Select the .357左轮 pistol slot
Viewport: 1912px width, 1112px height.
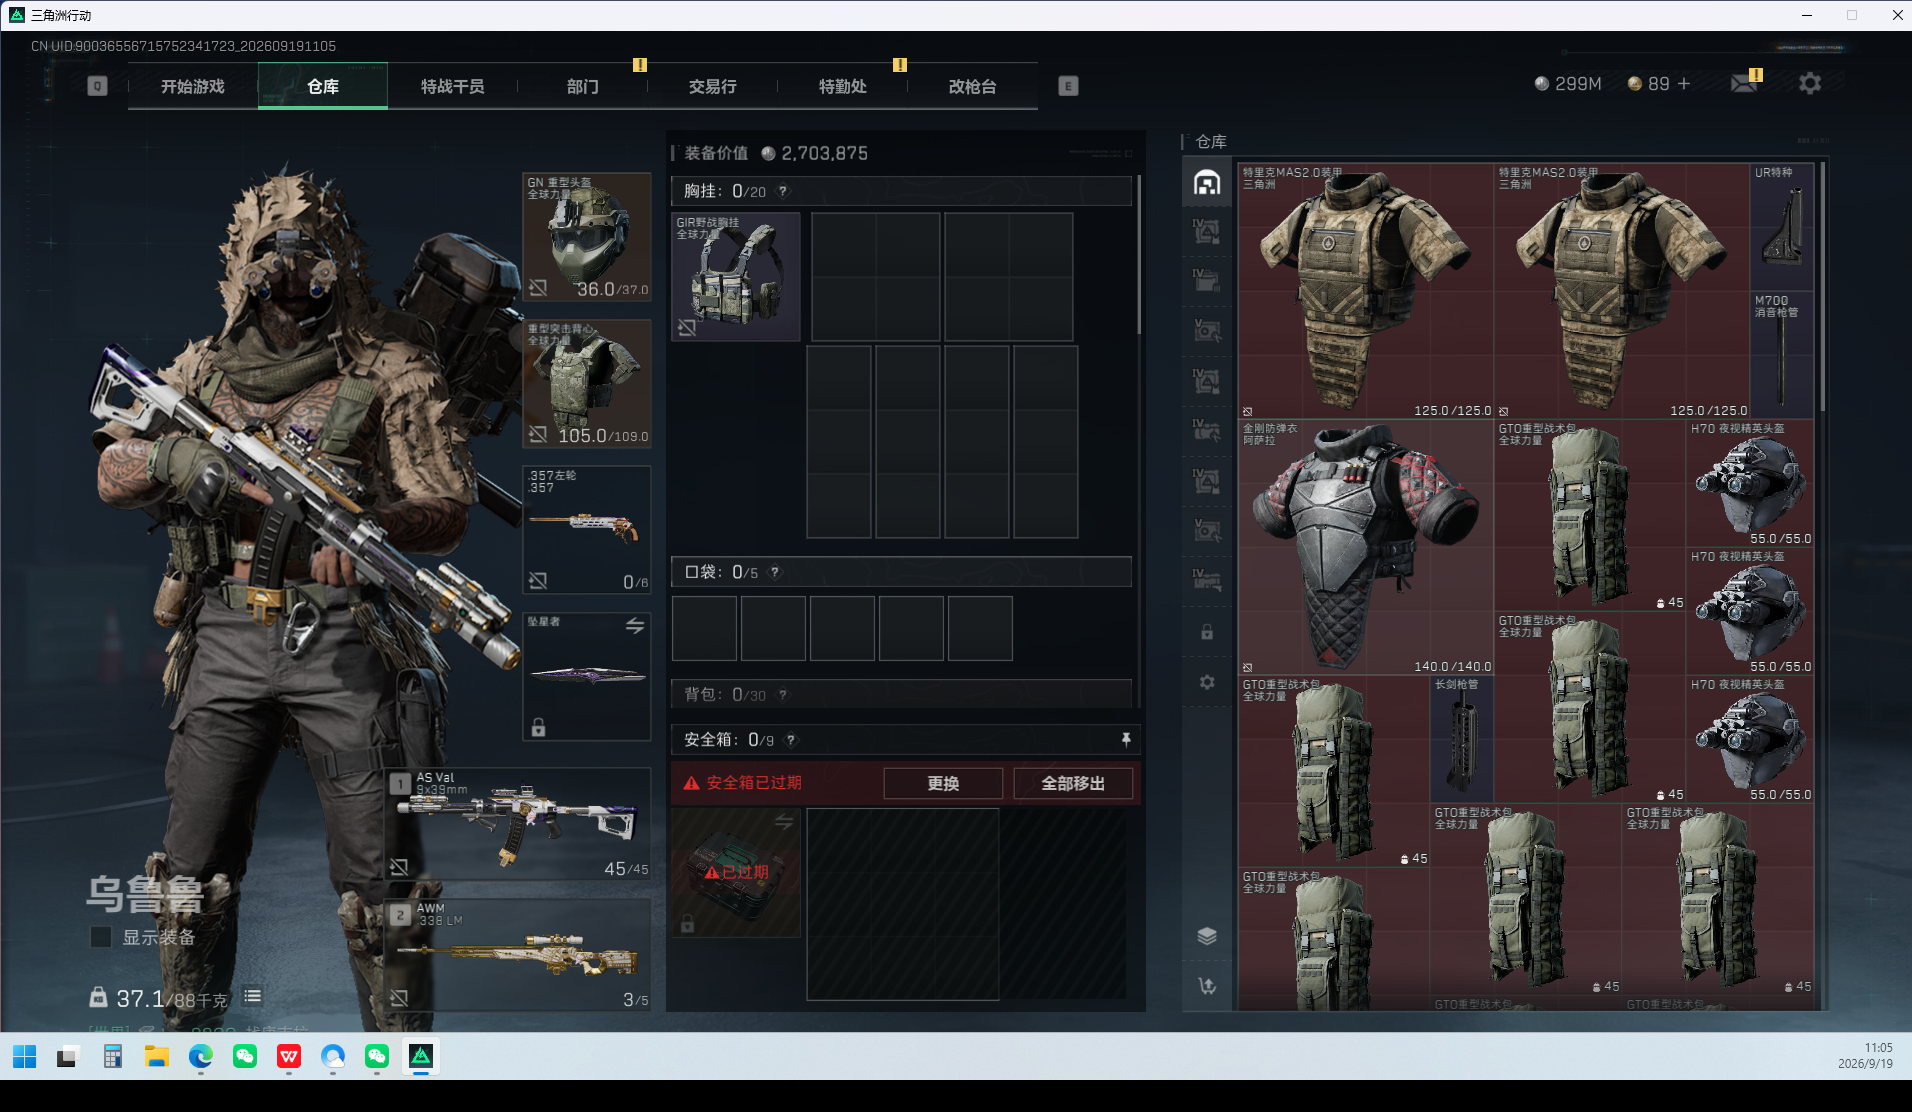point(587,529)
